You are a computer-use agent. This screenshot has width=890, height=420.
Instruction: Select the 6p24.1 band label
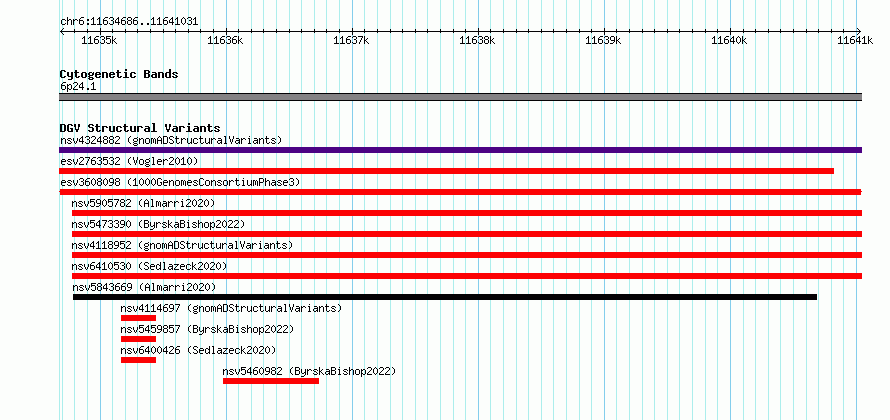click(x=78, y=86)
